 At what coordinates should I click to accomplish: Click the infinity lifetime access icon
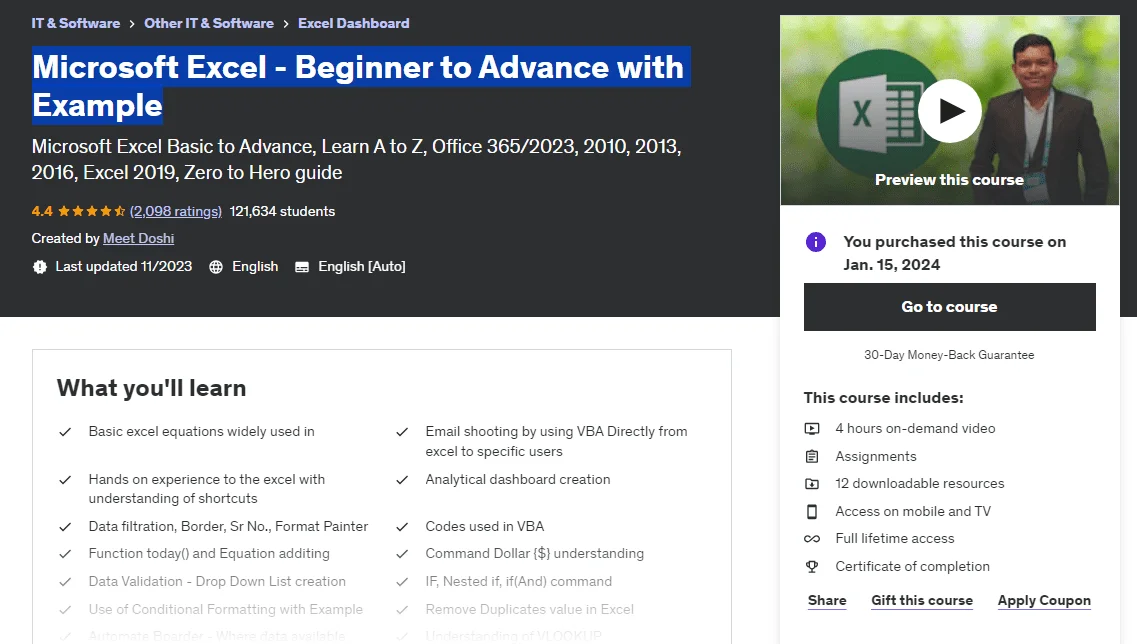click(x=812, y=539)
